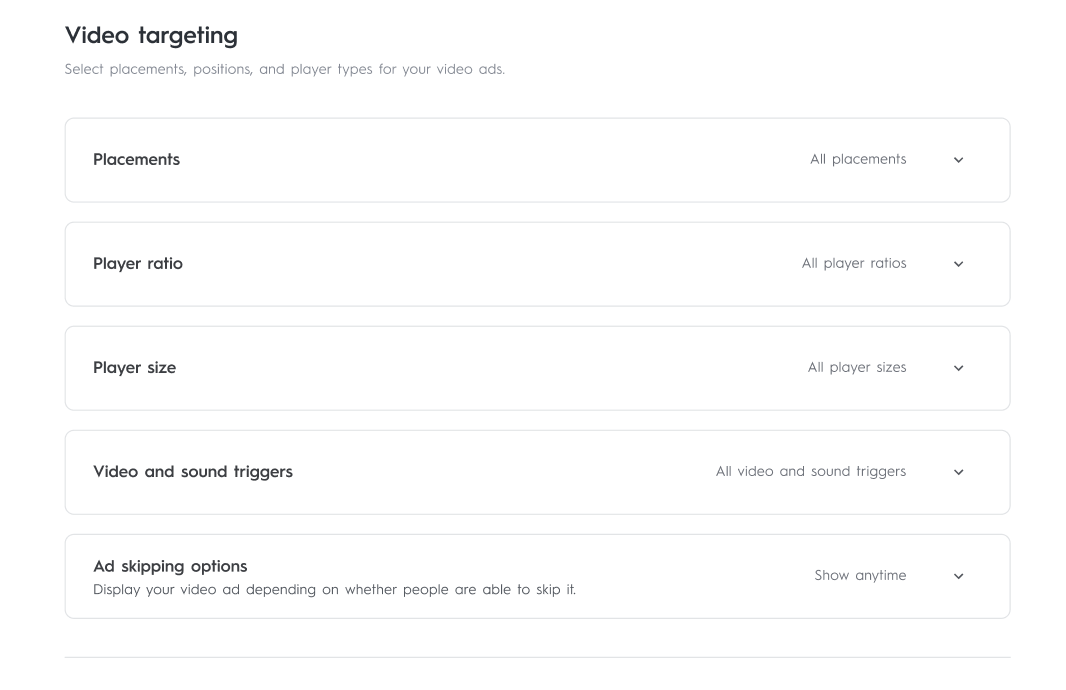
Task: Expand the Placements chevron arrow
Action: 958,160
